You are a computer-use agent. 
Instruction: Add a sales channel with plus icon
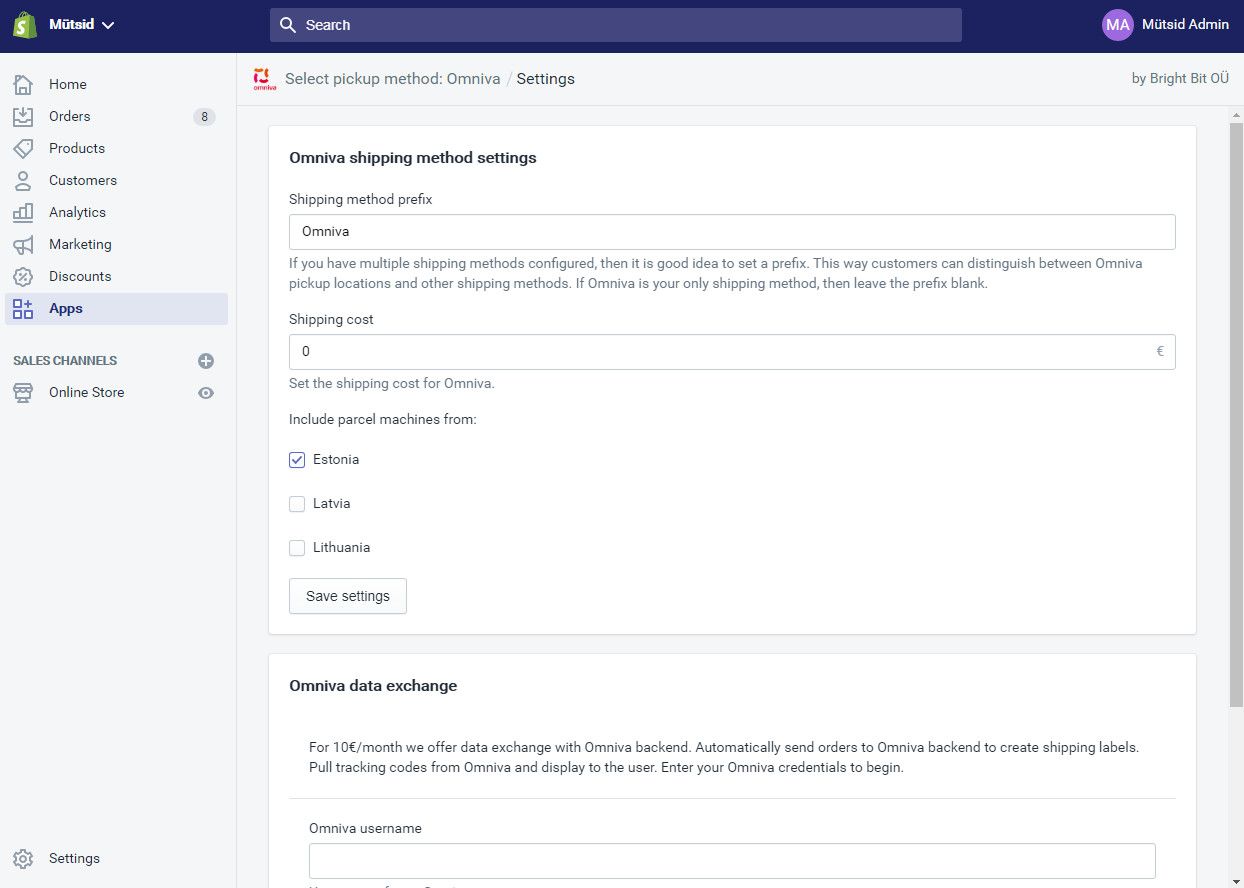click(206, 361)
